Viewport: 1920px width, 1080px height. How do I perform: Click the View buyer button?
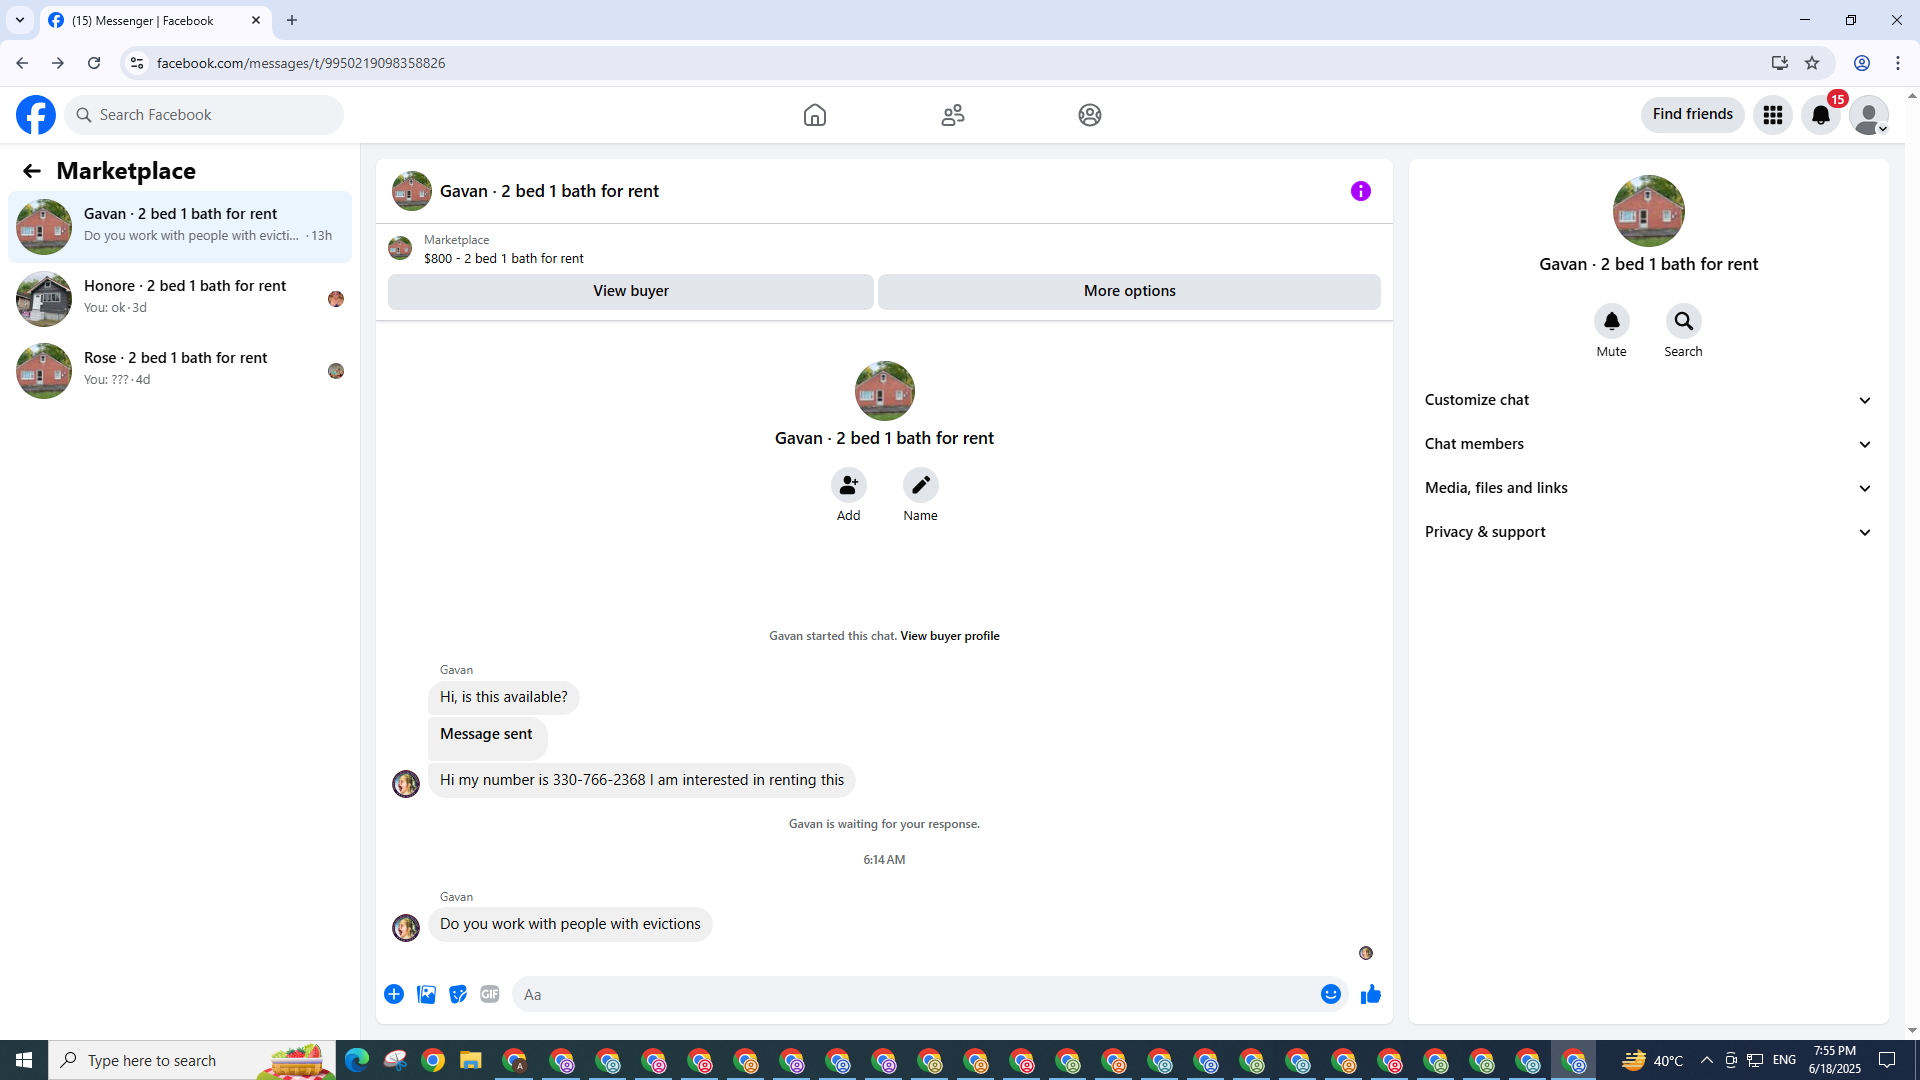tap(631, 291)
